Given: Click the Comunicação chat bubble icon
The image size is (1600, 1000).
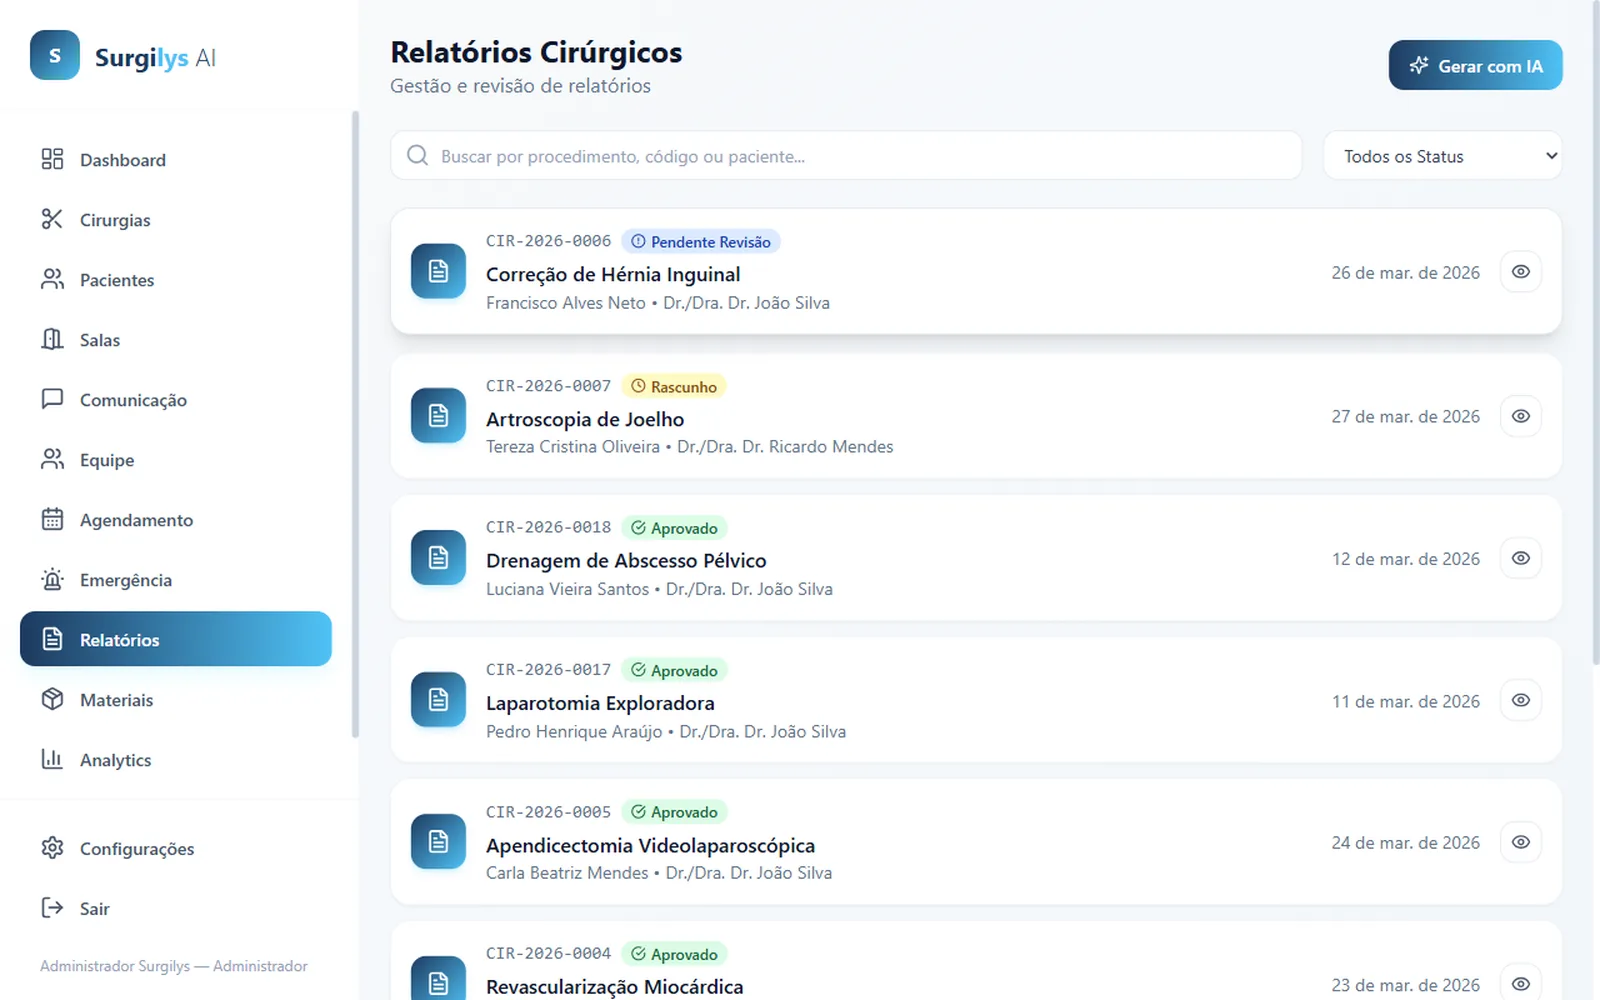Looking at the screenshot, I should pyautogui.click(x=52, y=399).
